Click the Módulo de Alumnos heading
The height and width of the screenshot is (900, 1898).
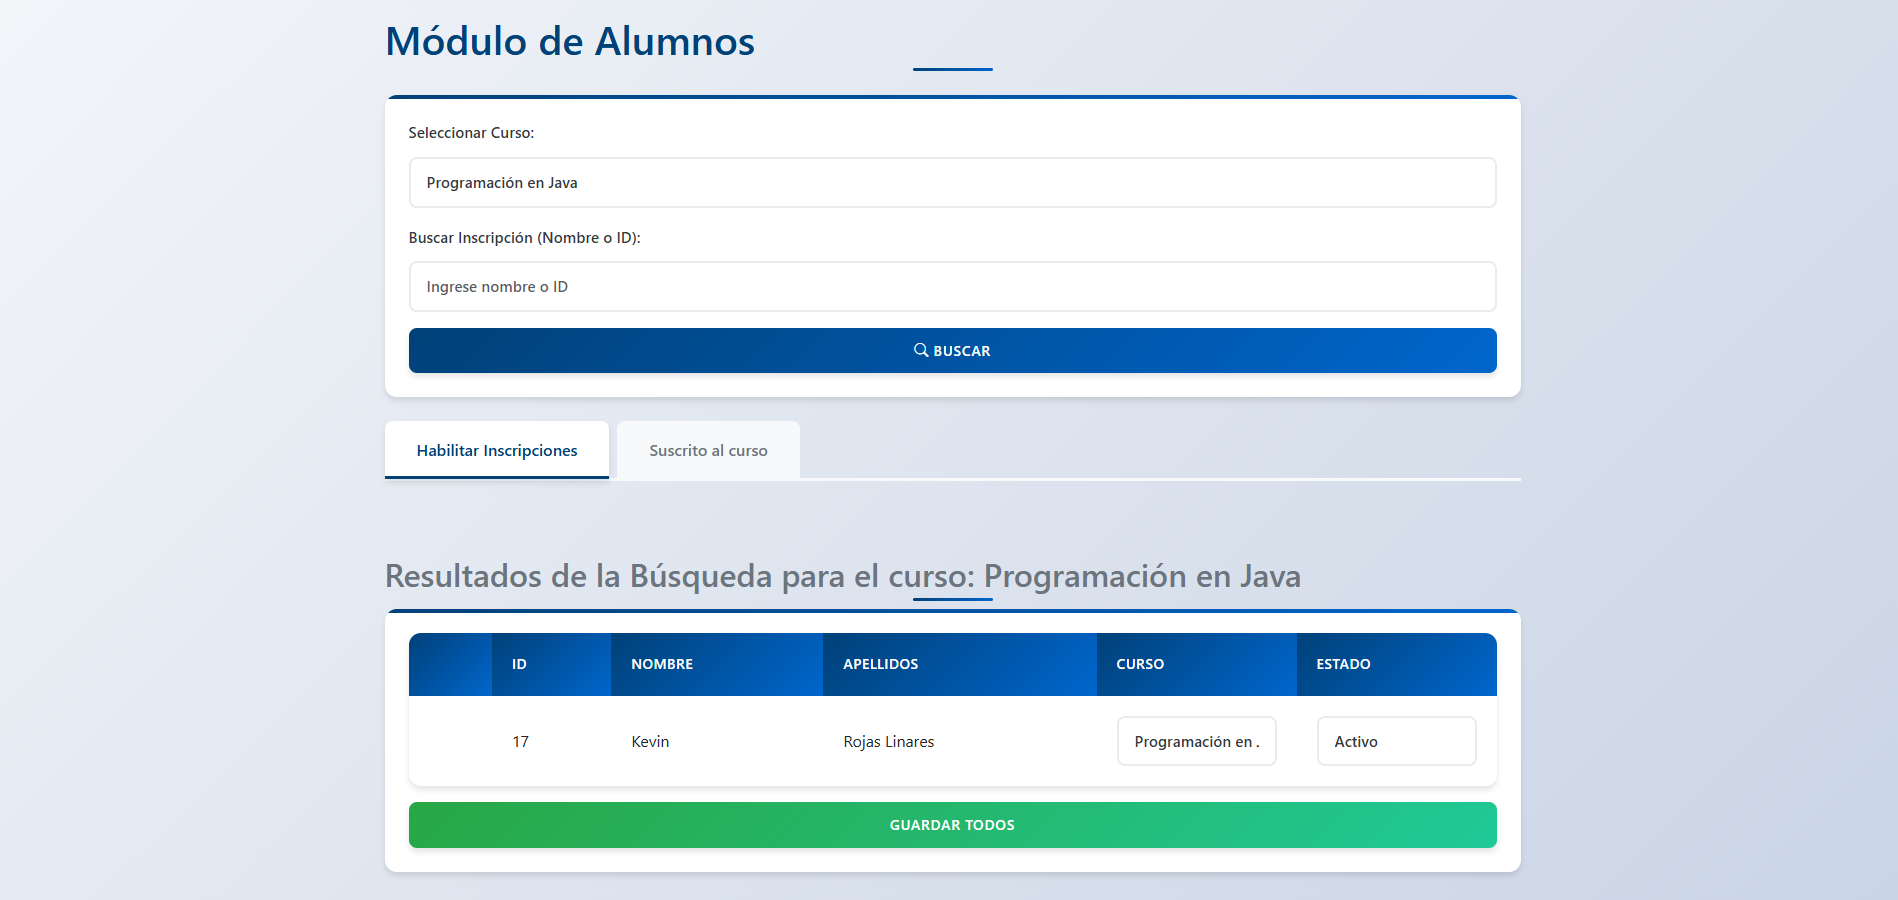569,41
